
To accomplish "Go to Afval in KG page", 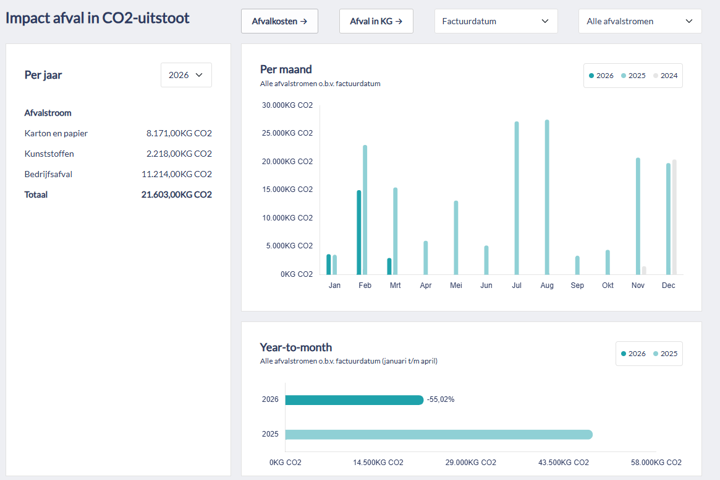I will pos(376,21).
